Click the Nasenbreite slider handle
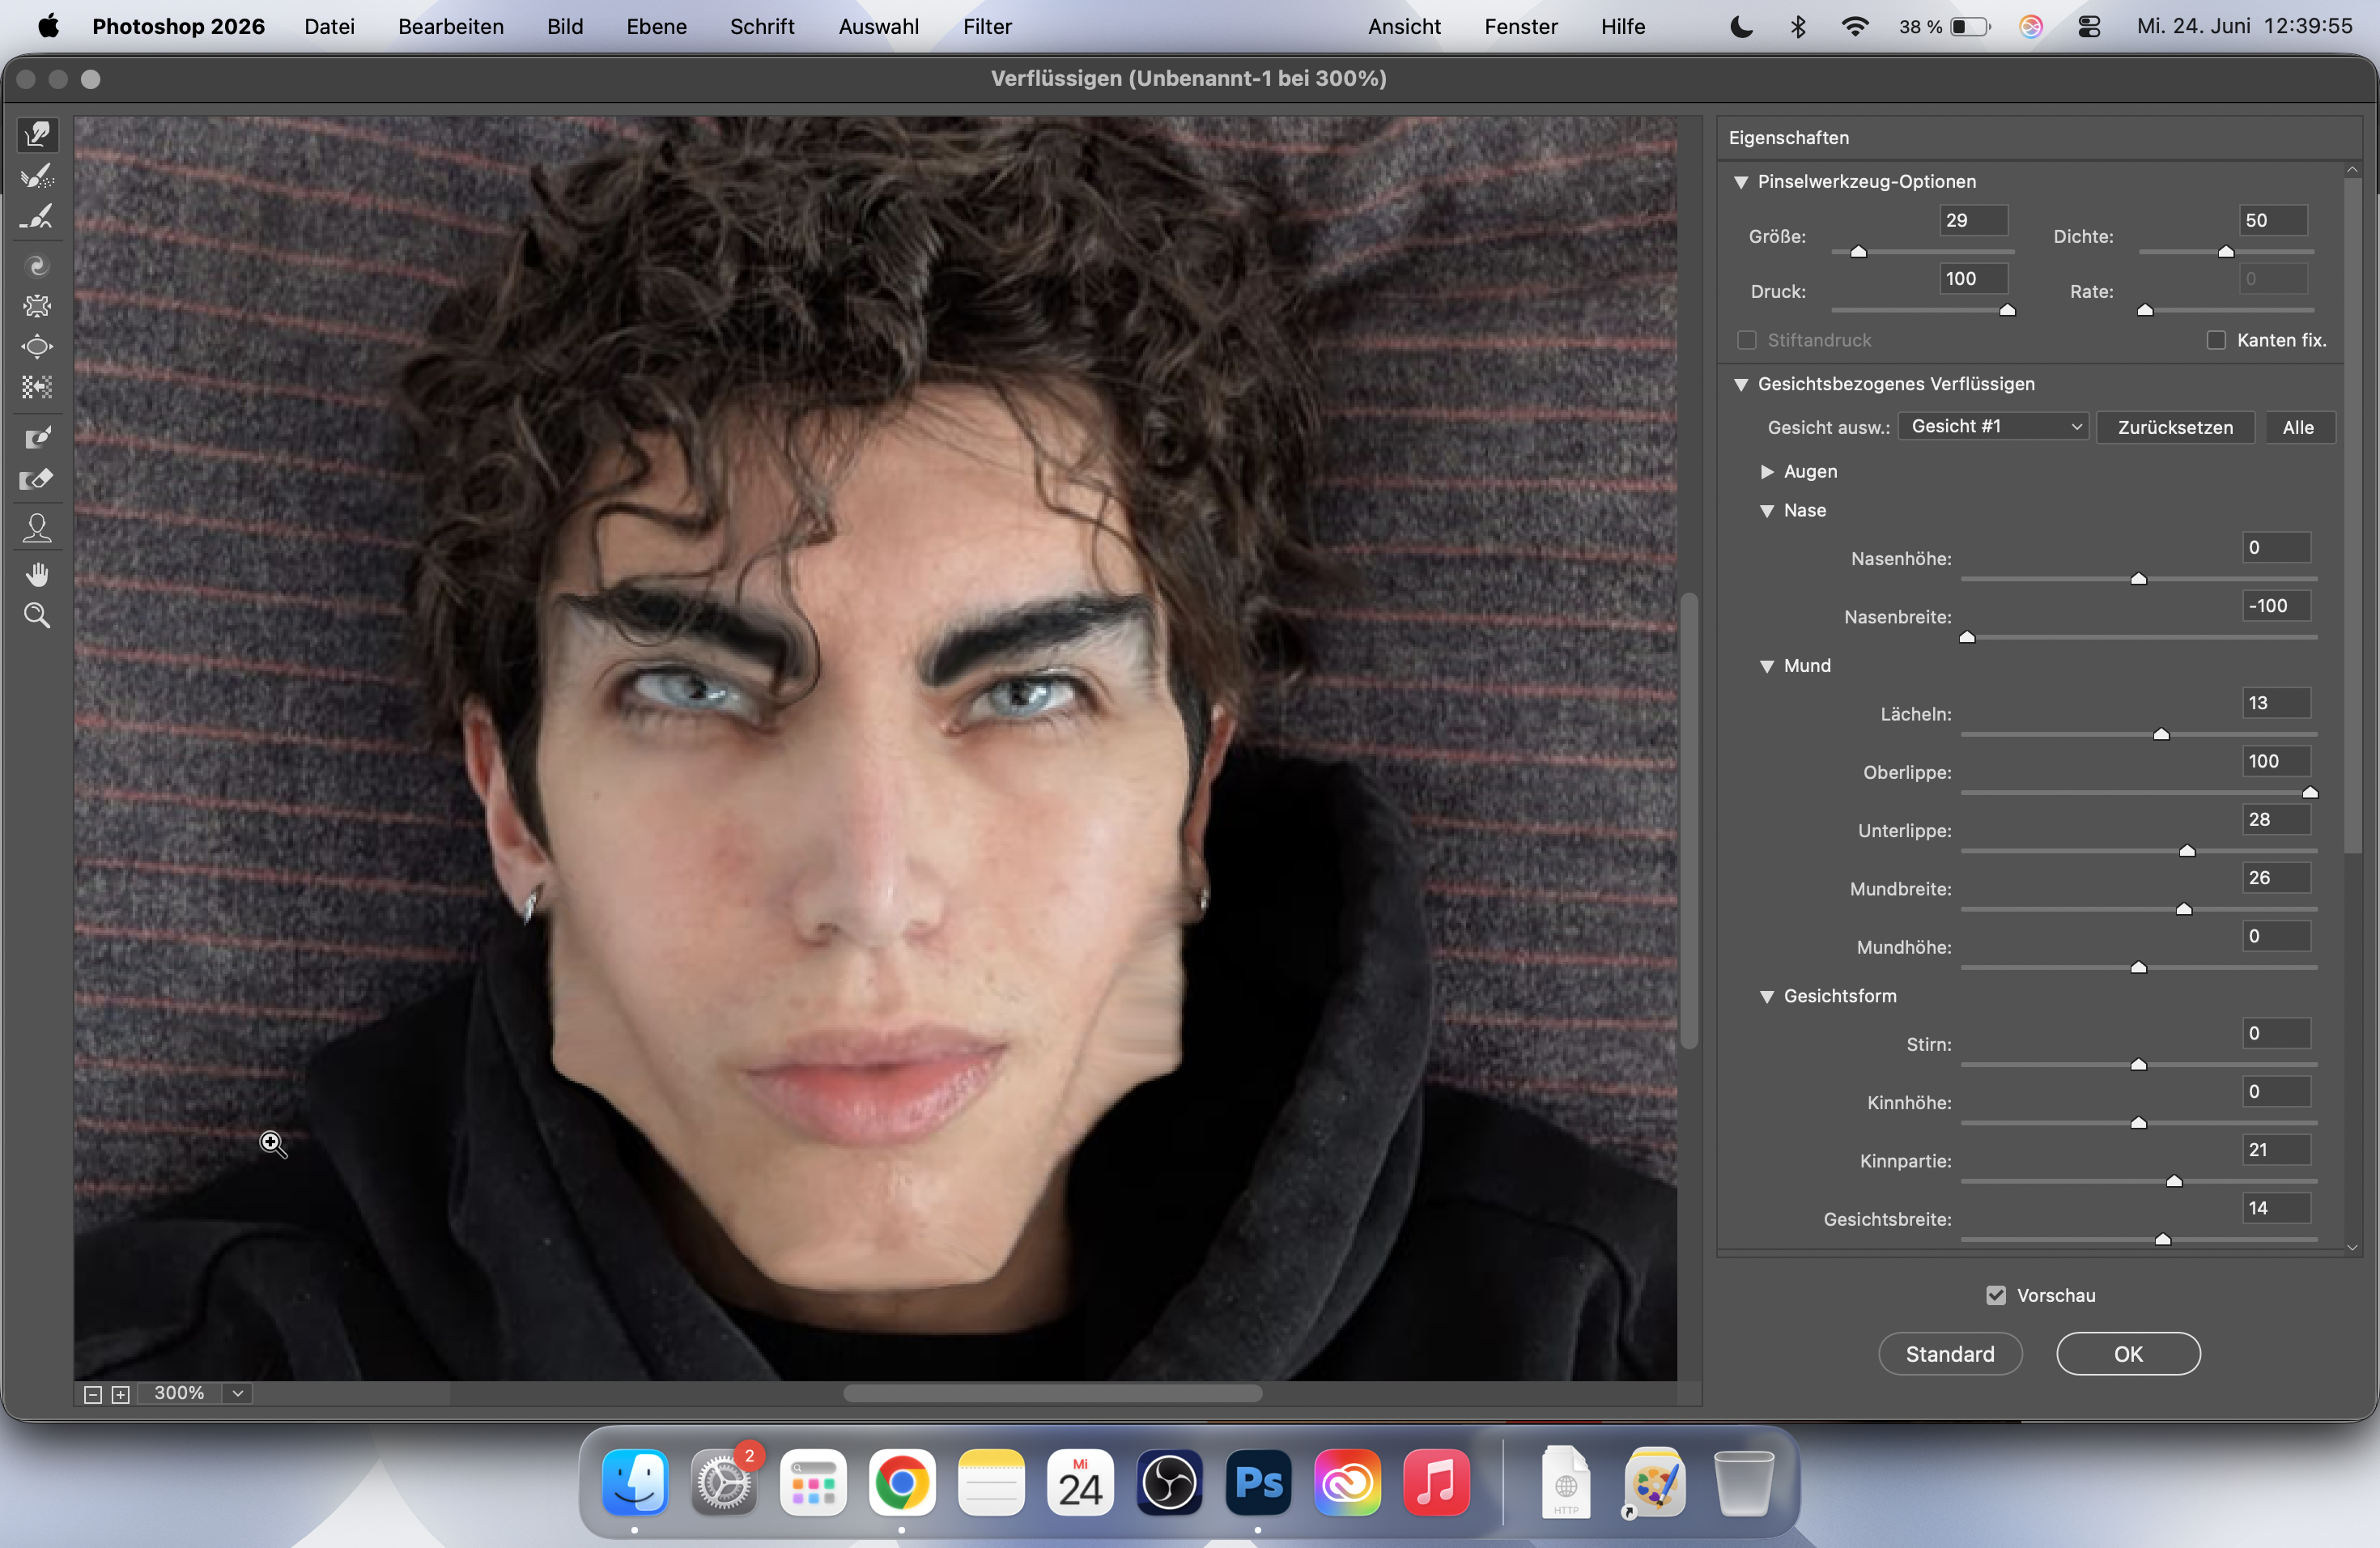 [1967, 637]
